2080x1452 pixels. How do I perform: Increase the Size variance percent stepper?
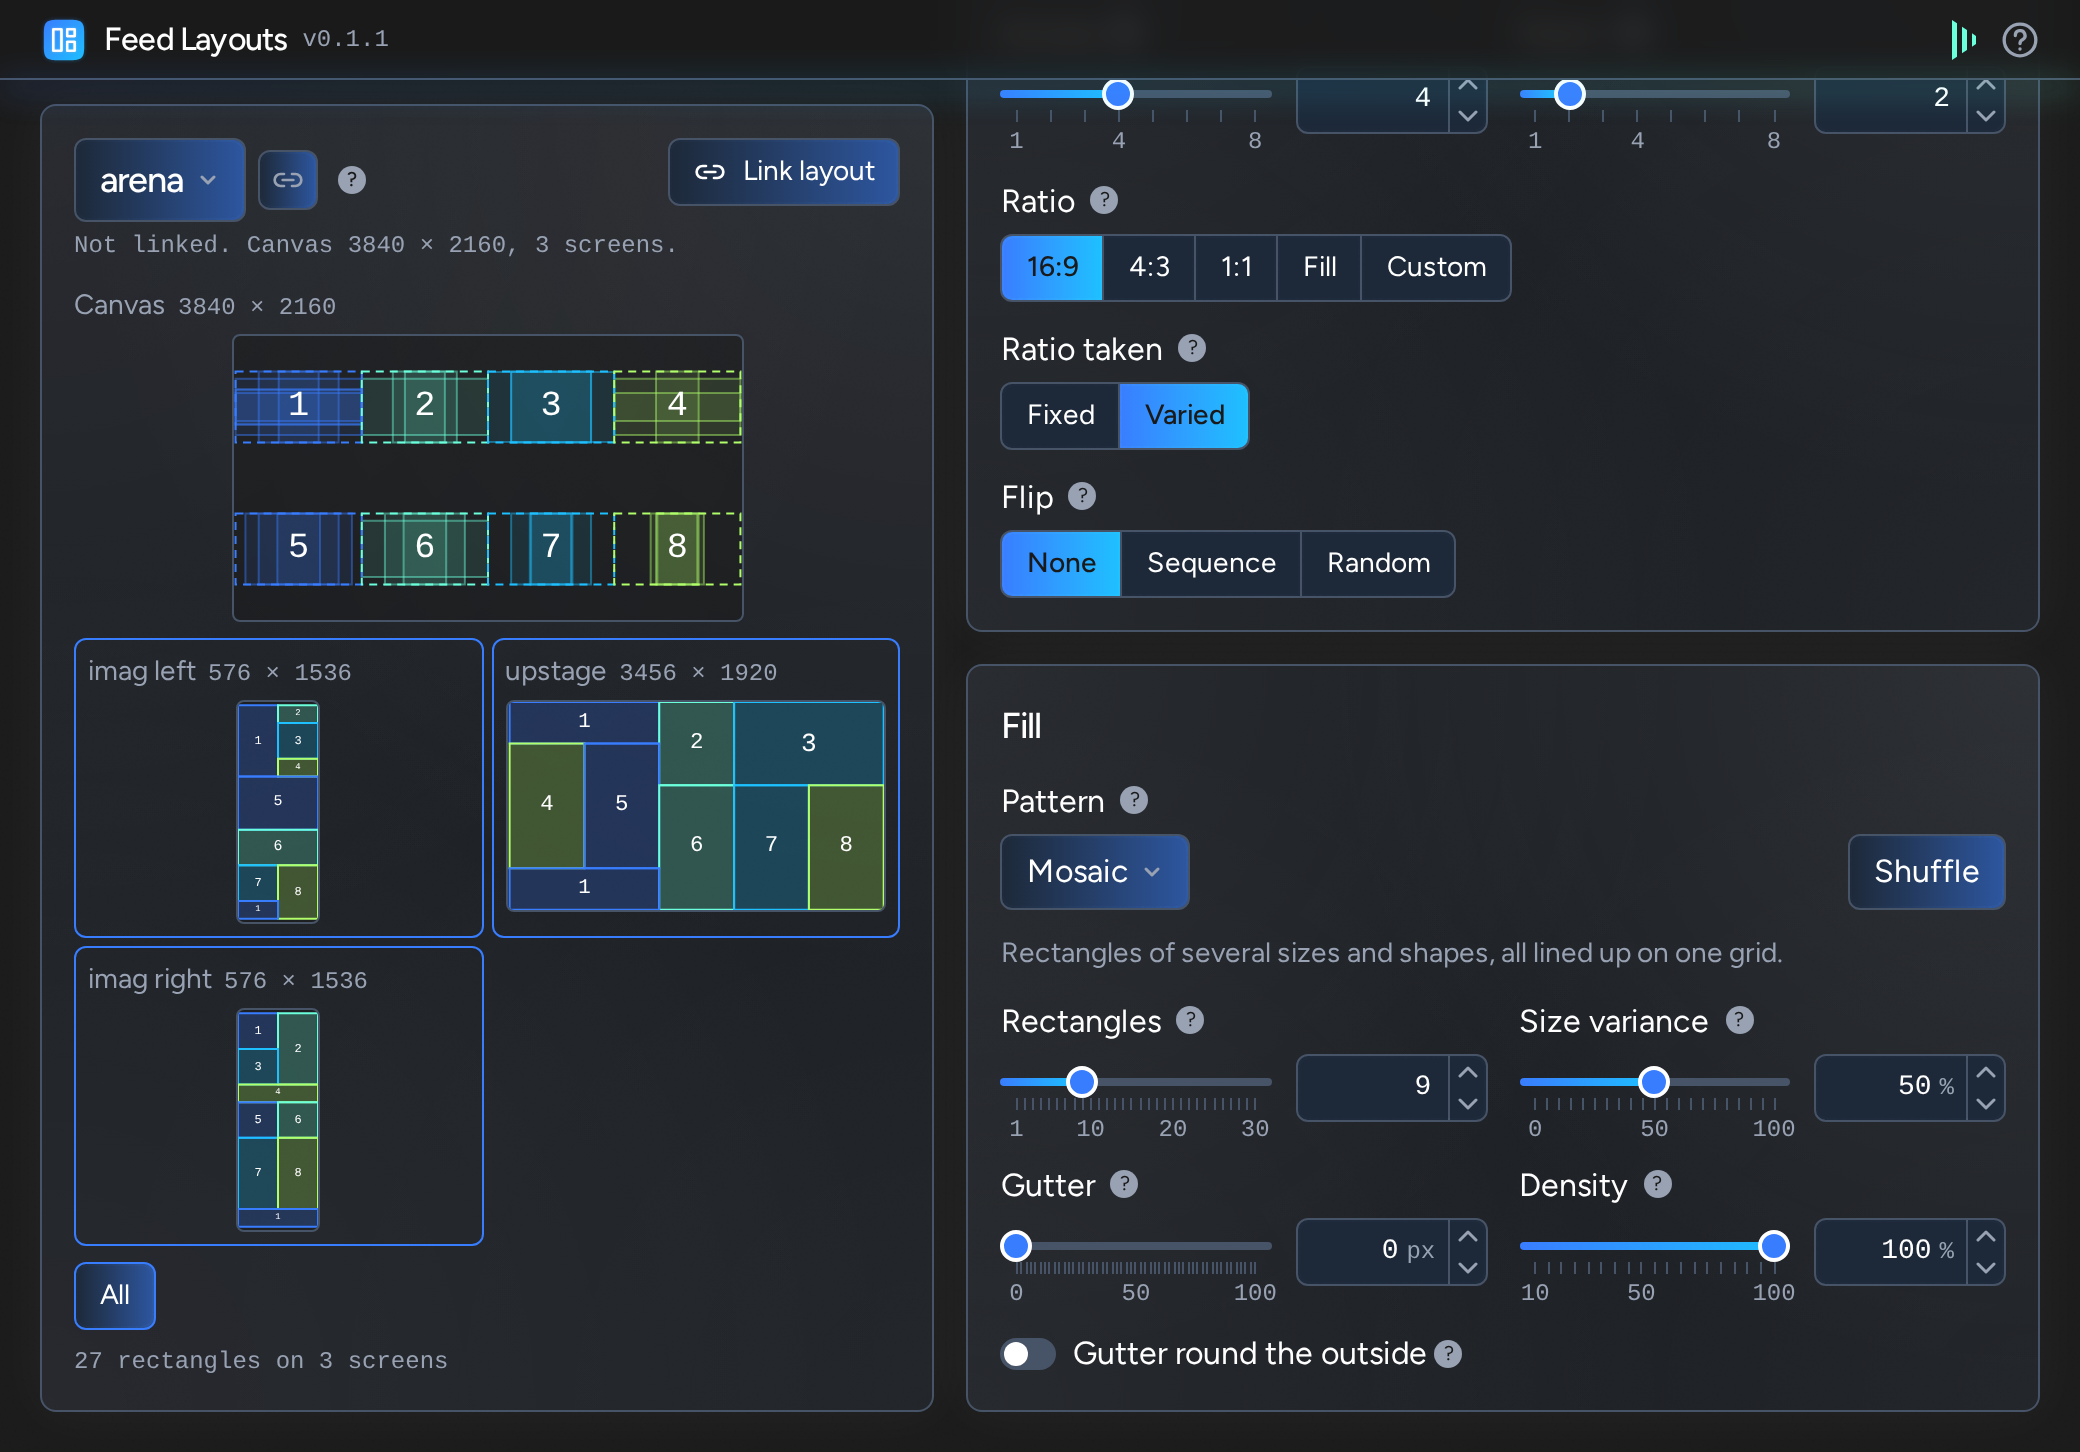[x=1986, y=1072]
